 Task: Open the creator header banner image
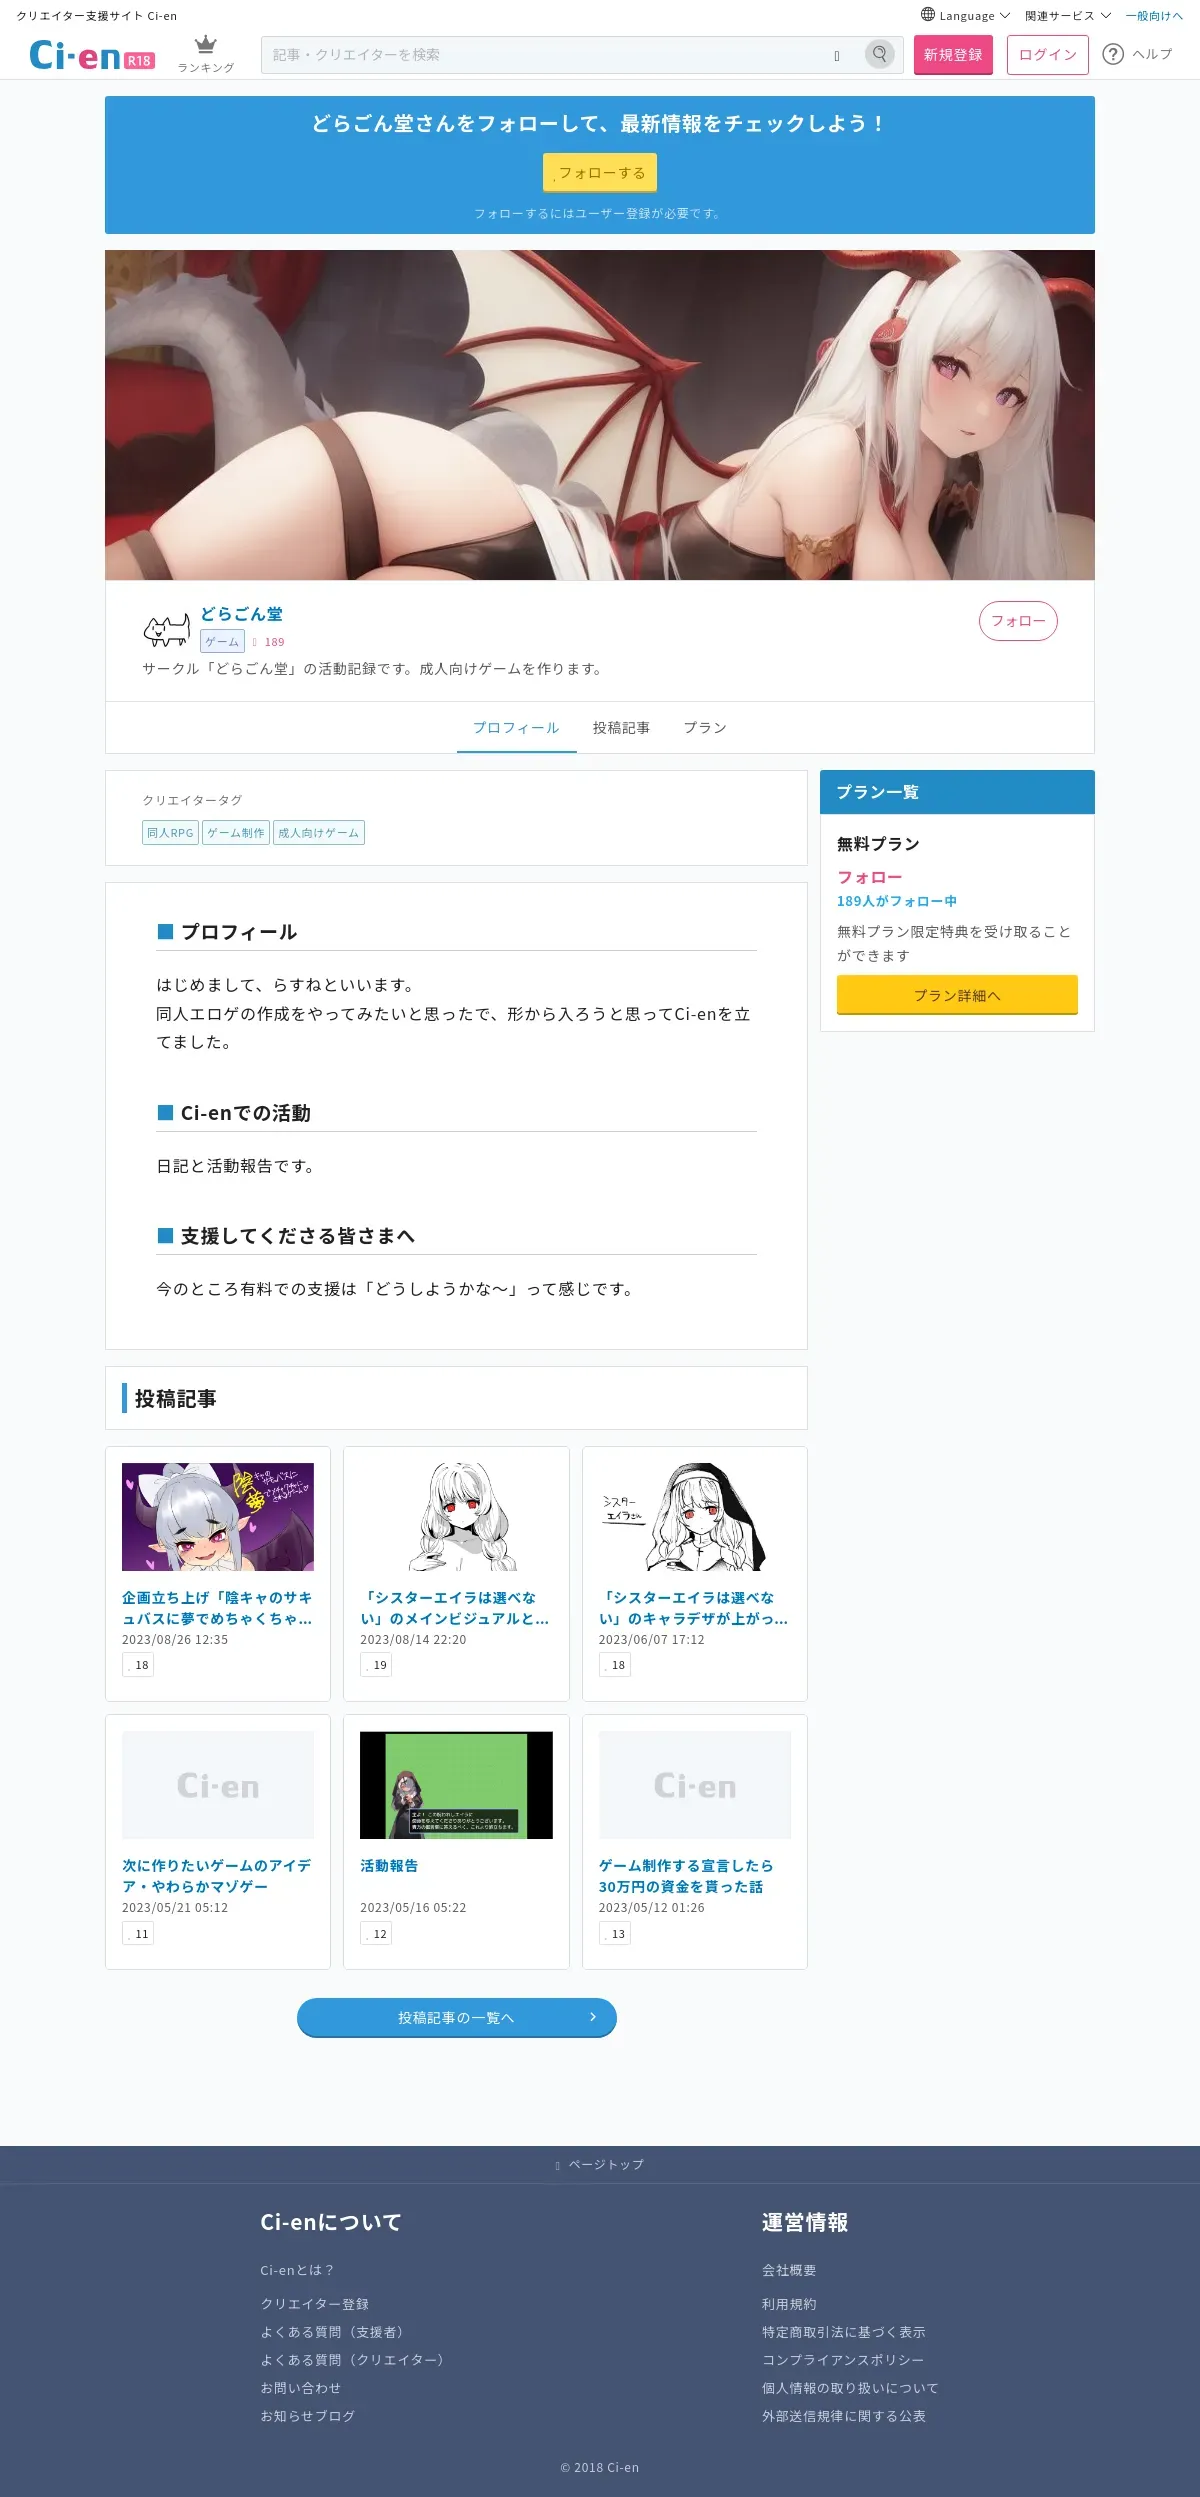(x=600, y=415)
